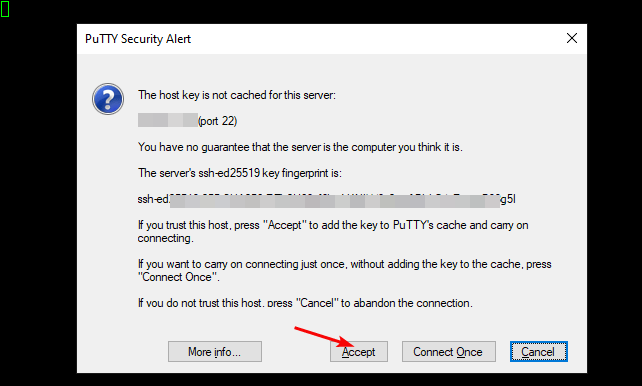This screenshot has height=386, width=642.
Task: Click the ssh-ed25519 key fingerprint label line
Action: pos(240,173)
